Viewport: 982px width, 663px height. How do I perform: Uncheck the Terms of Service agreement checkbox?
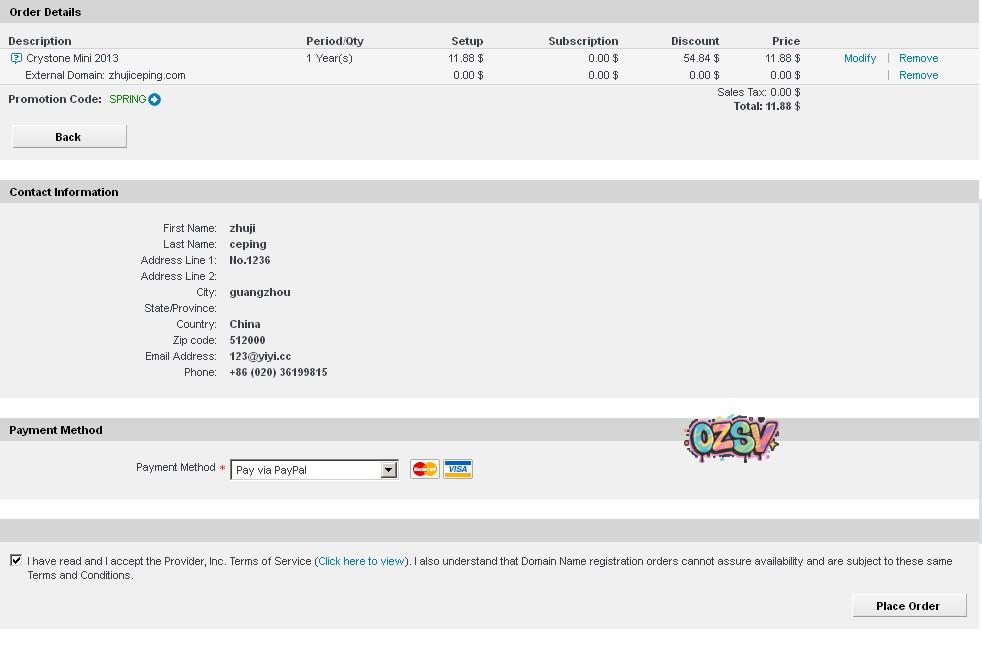(x=16, y=560)
